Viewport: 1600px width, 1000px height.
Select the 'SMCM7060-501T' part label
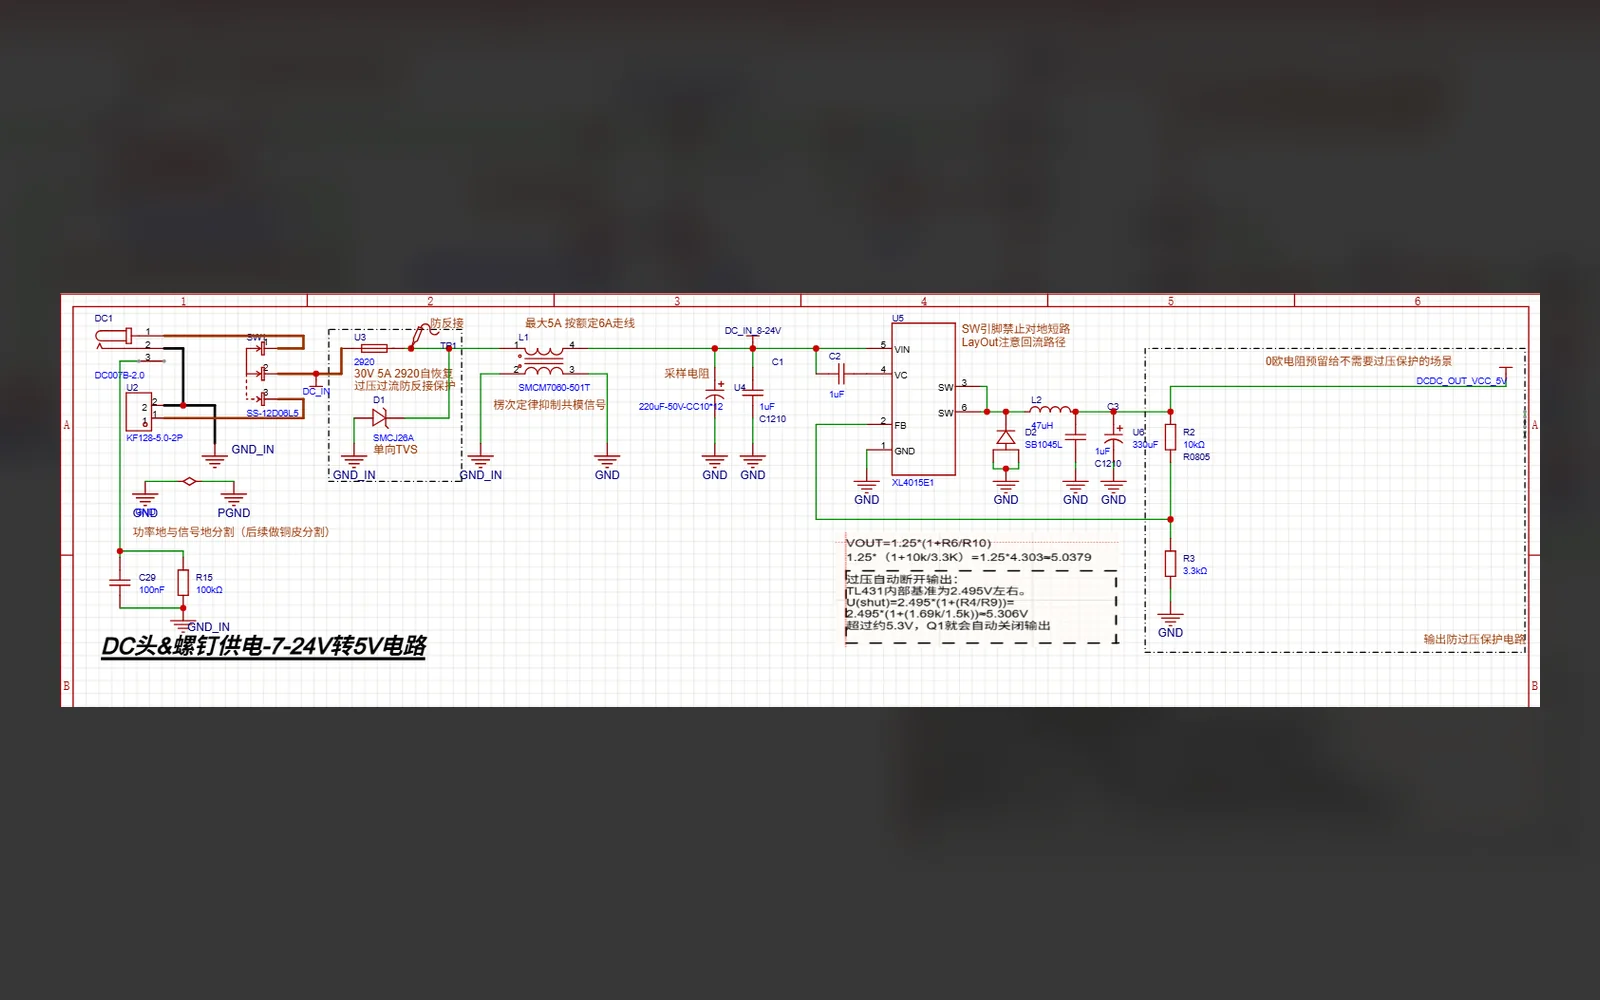click(554, 388)
